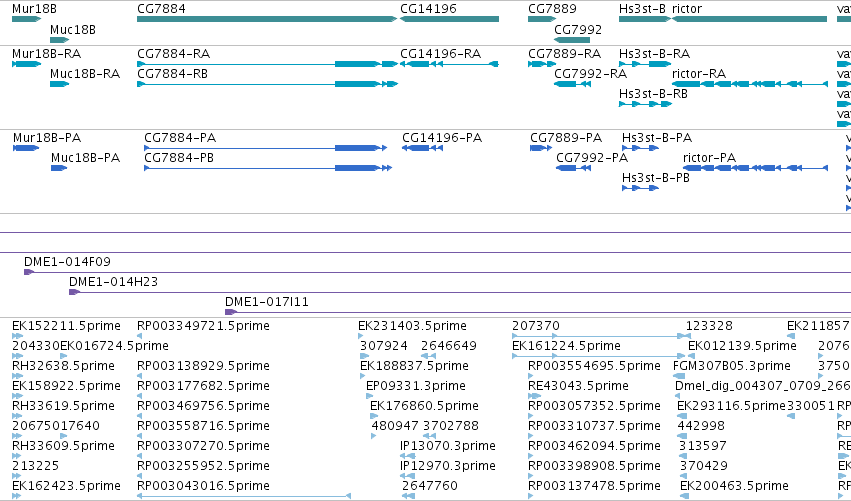851x501 pixels.
Task: Click coding sequence CG7992-PA
Action: (592, 158)
